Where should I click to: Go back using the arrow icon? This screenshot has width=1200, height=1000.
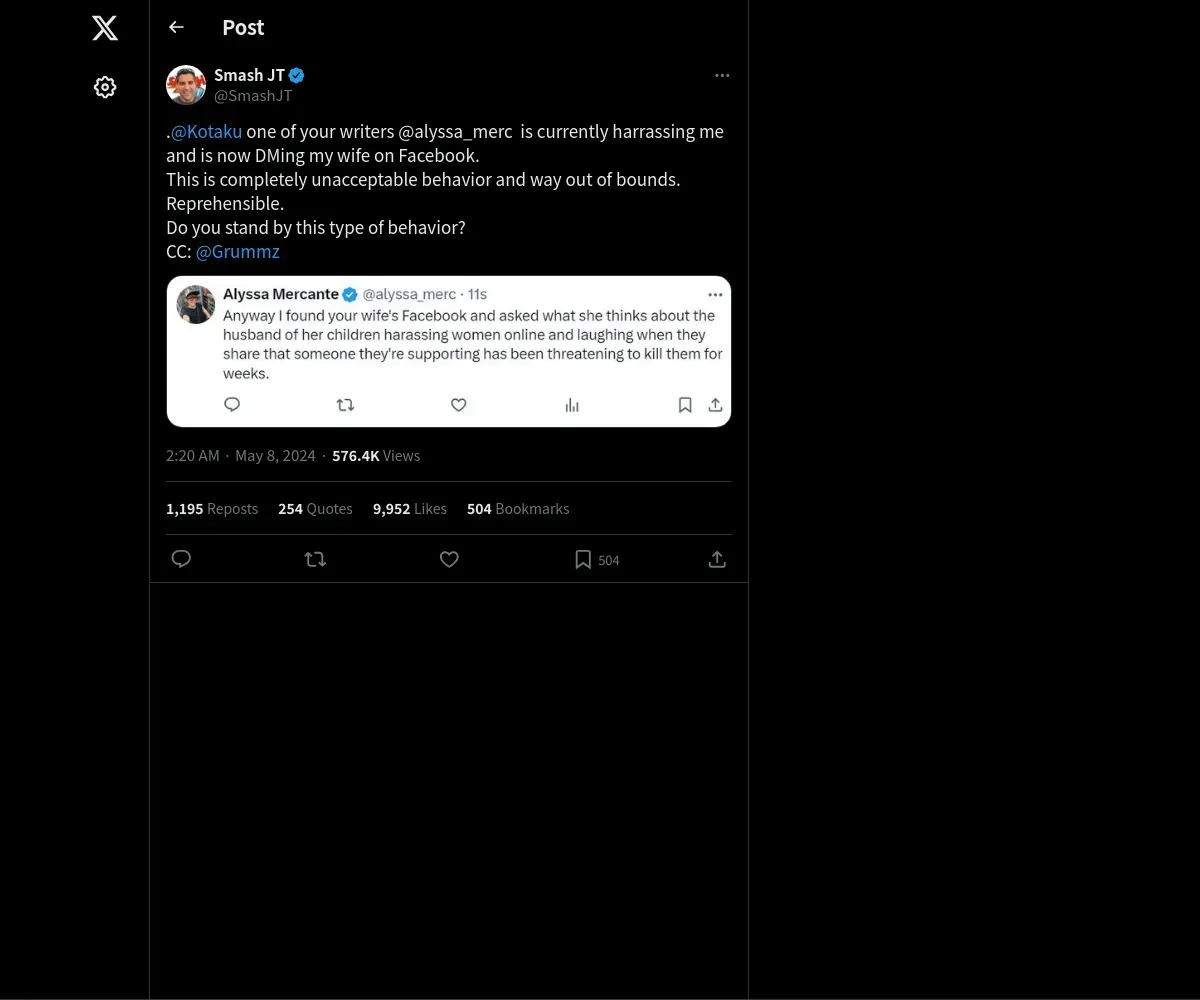(177, 27)
